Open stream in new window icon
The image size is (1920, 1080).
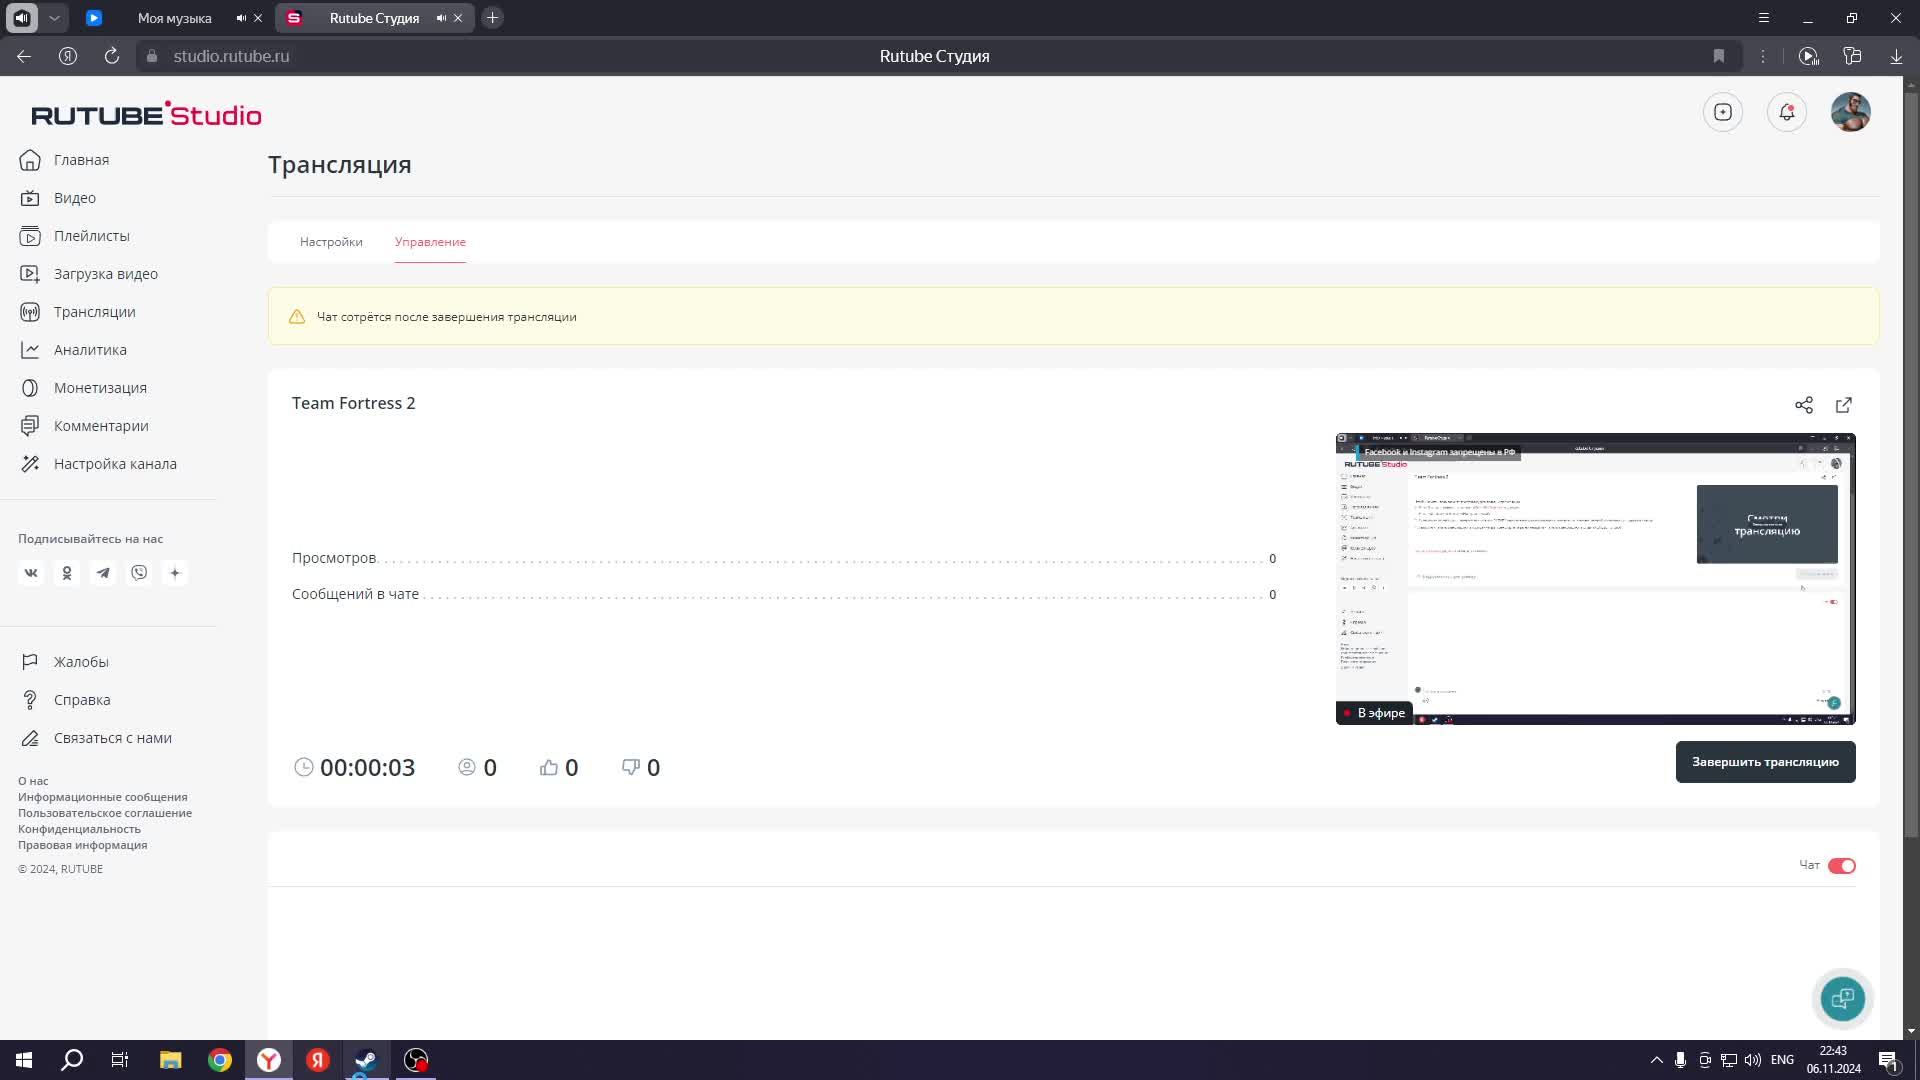1843,405
